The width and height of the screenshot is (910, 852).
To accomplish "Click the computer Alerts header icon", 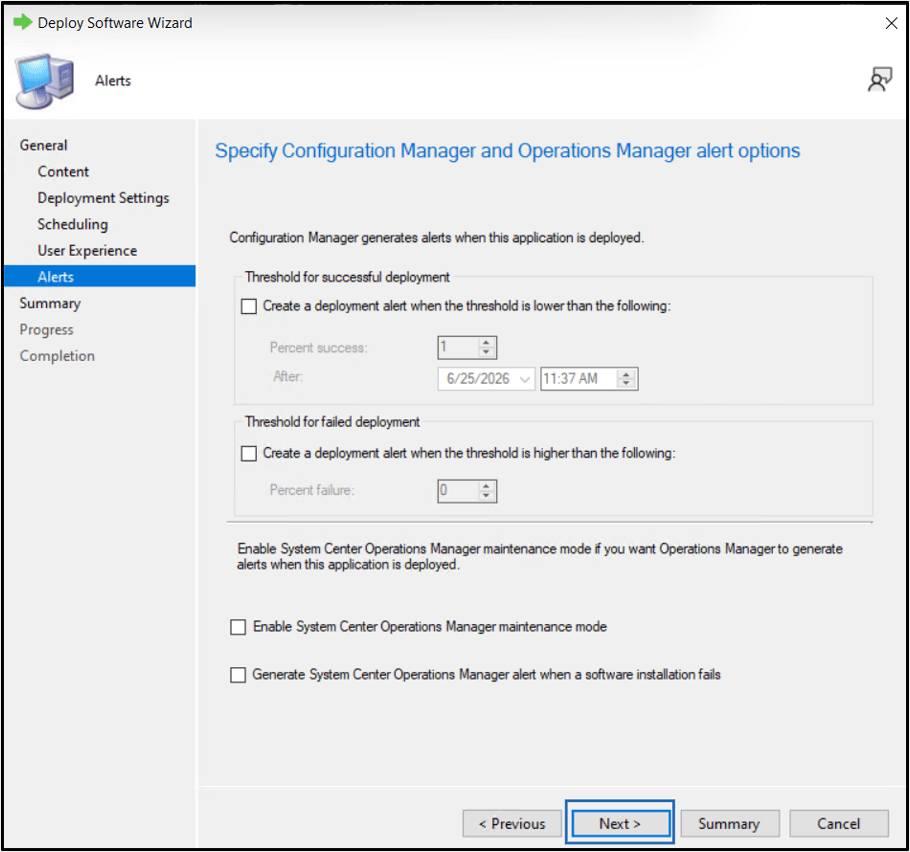I will (x=45, y=81).
